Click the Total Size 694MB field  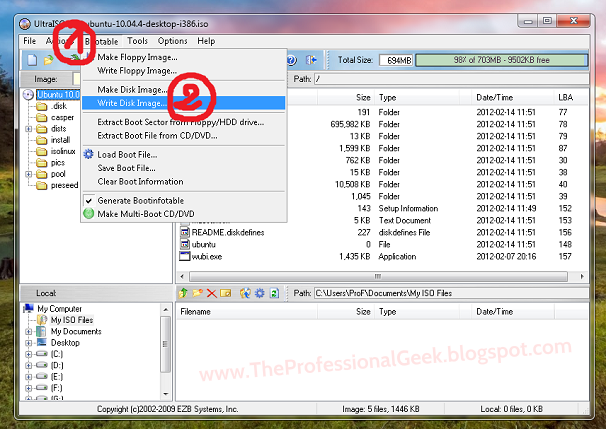396,60
